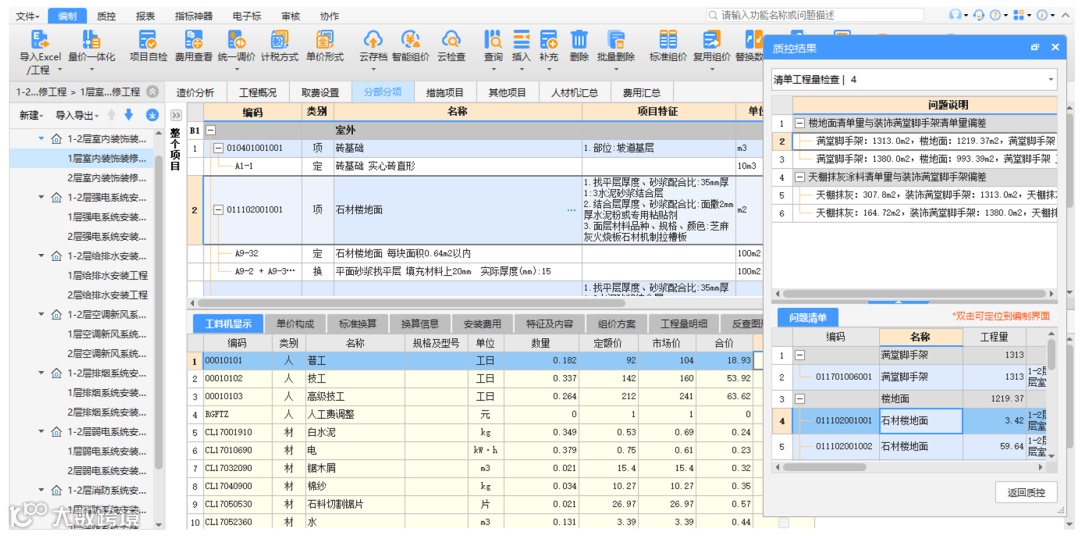Image resolution: width=1080 pixels, height=536 pixels.
Task: Click the 插入 insert icon
Action: tap(521, 39)
